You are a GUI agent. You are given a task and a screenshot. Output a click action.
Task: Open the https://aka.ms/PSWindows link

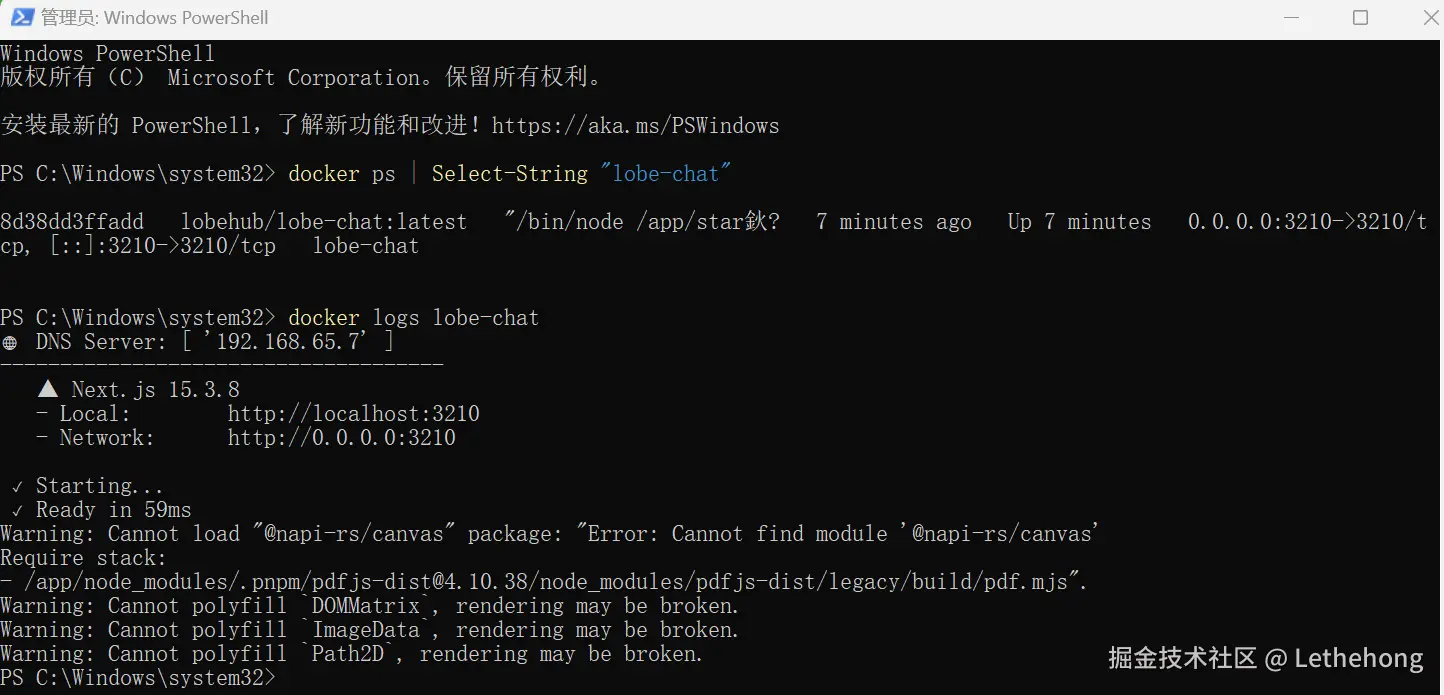[635, 126]
